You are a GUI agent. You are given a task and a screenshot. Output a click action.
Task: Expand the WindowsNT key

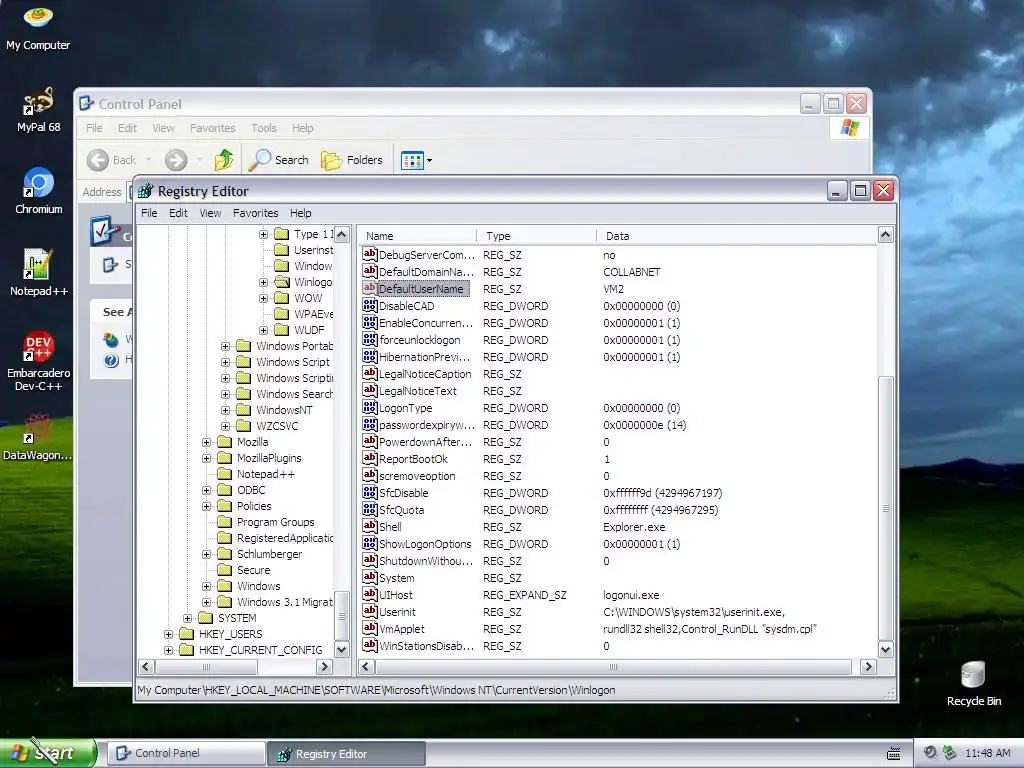[225, 410]
